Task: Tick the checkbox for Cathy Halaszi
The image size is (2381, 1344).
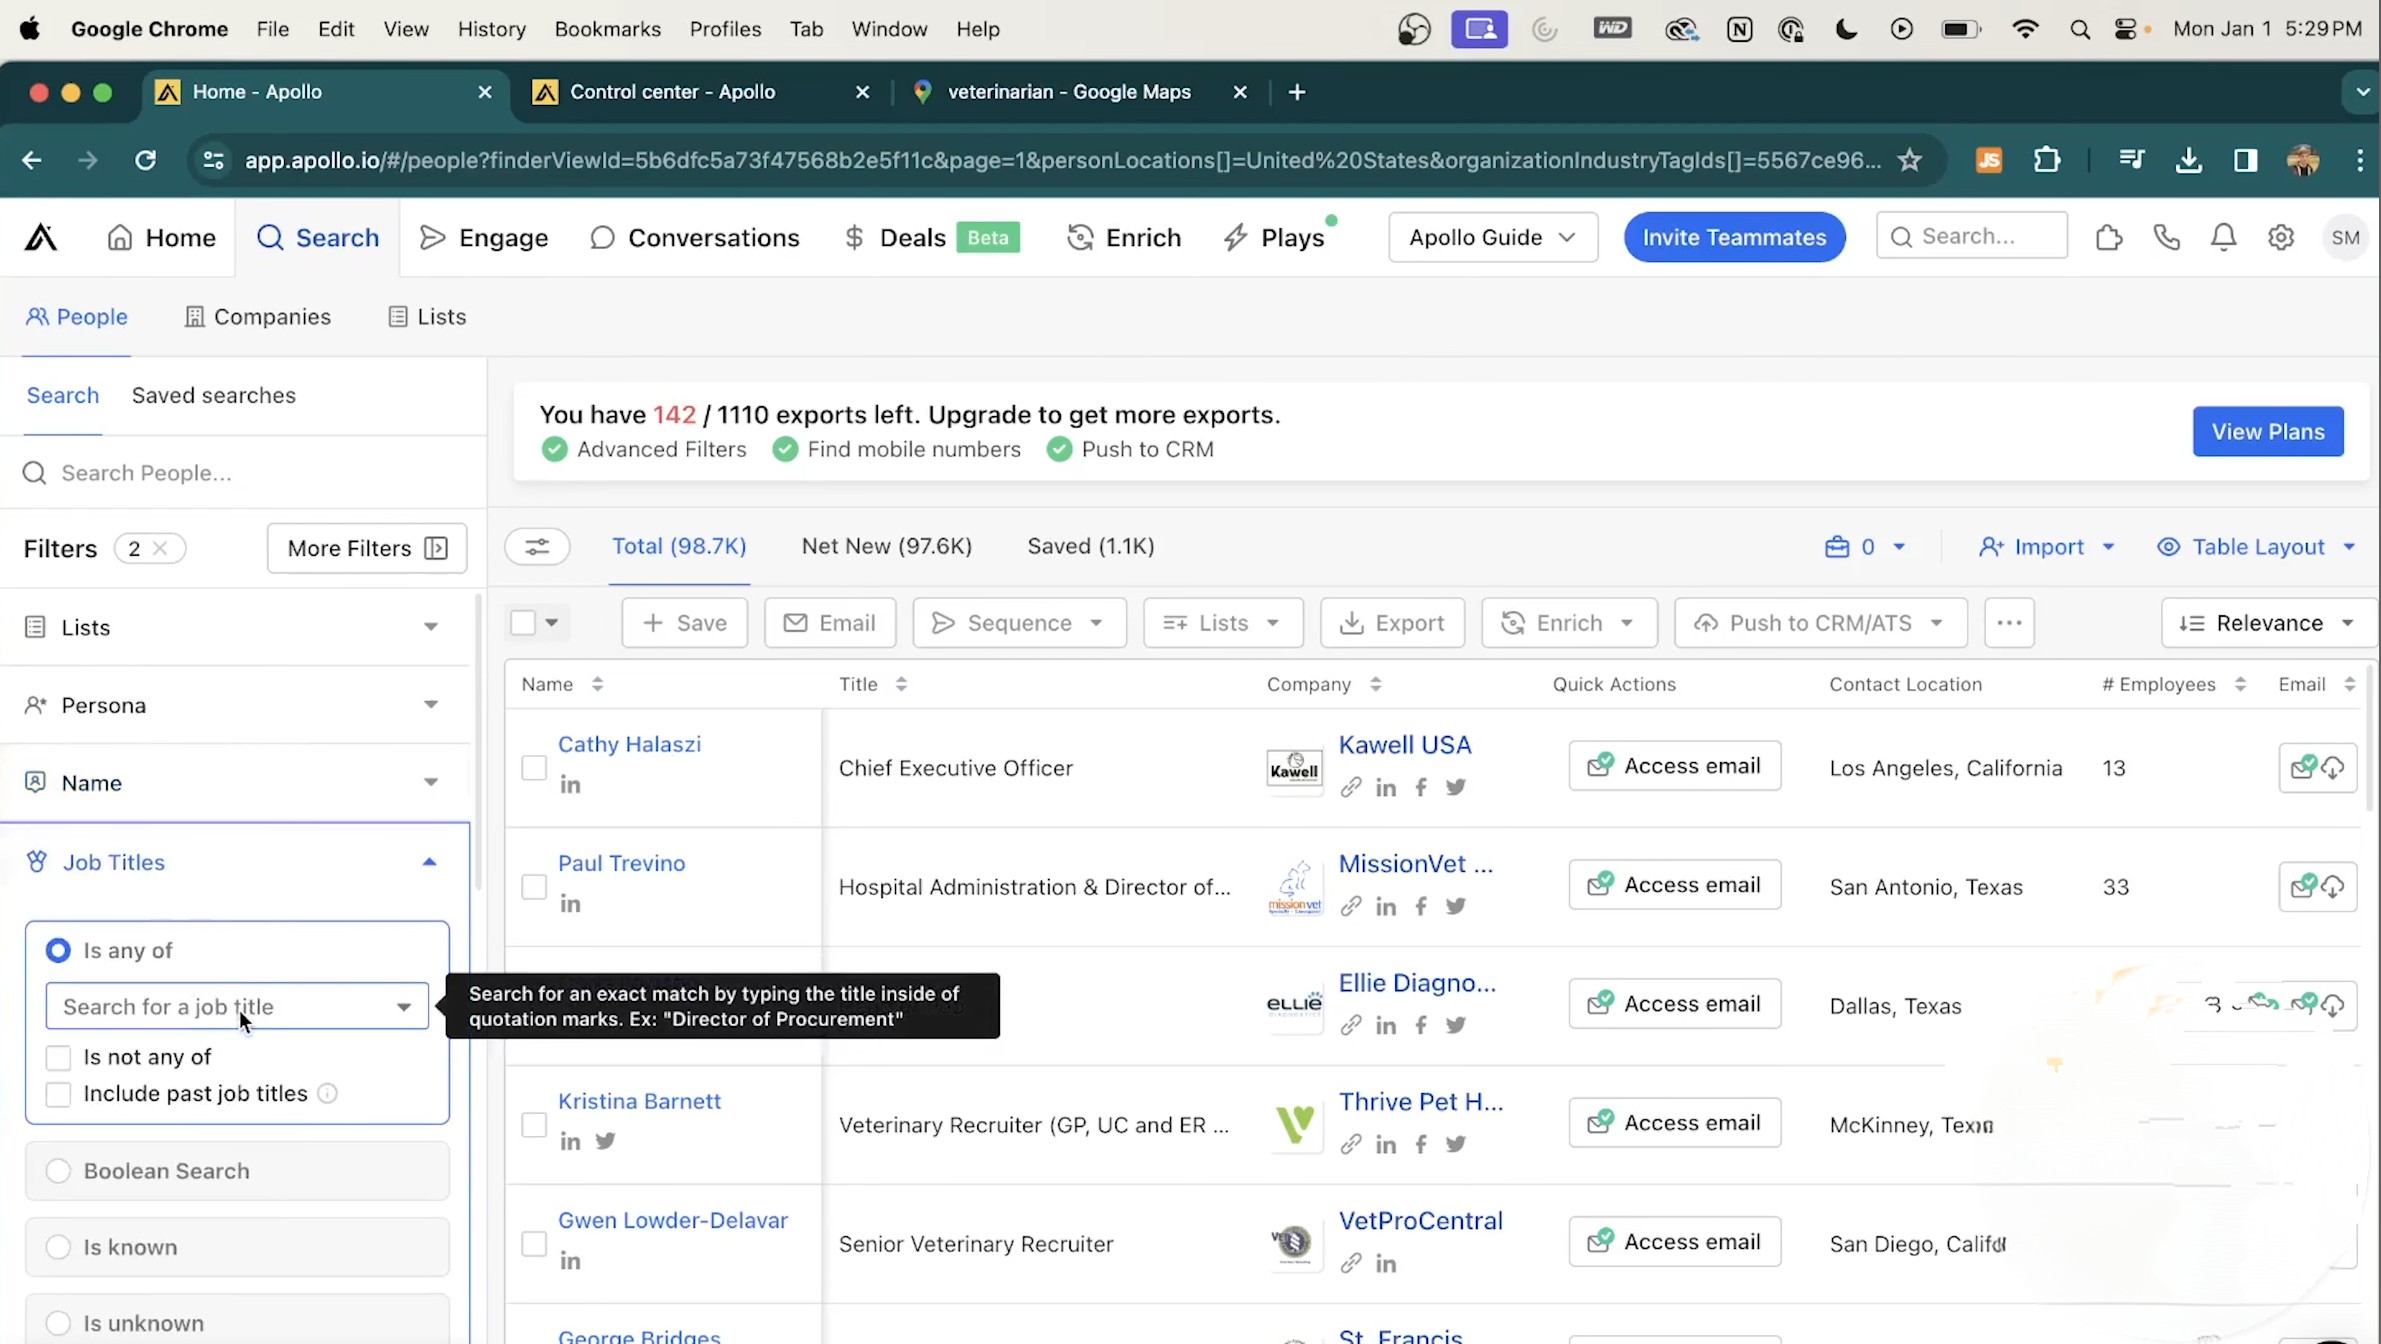Action: tap(534, 768)
